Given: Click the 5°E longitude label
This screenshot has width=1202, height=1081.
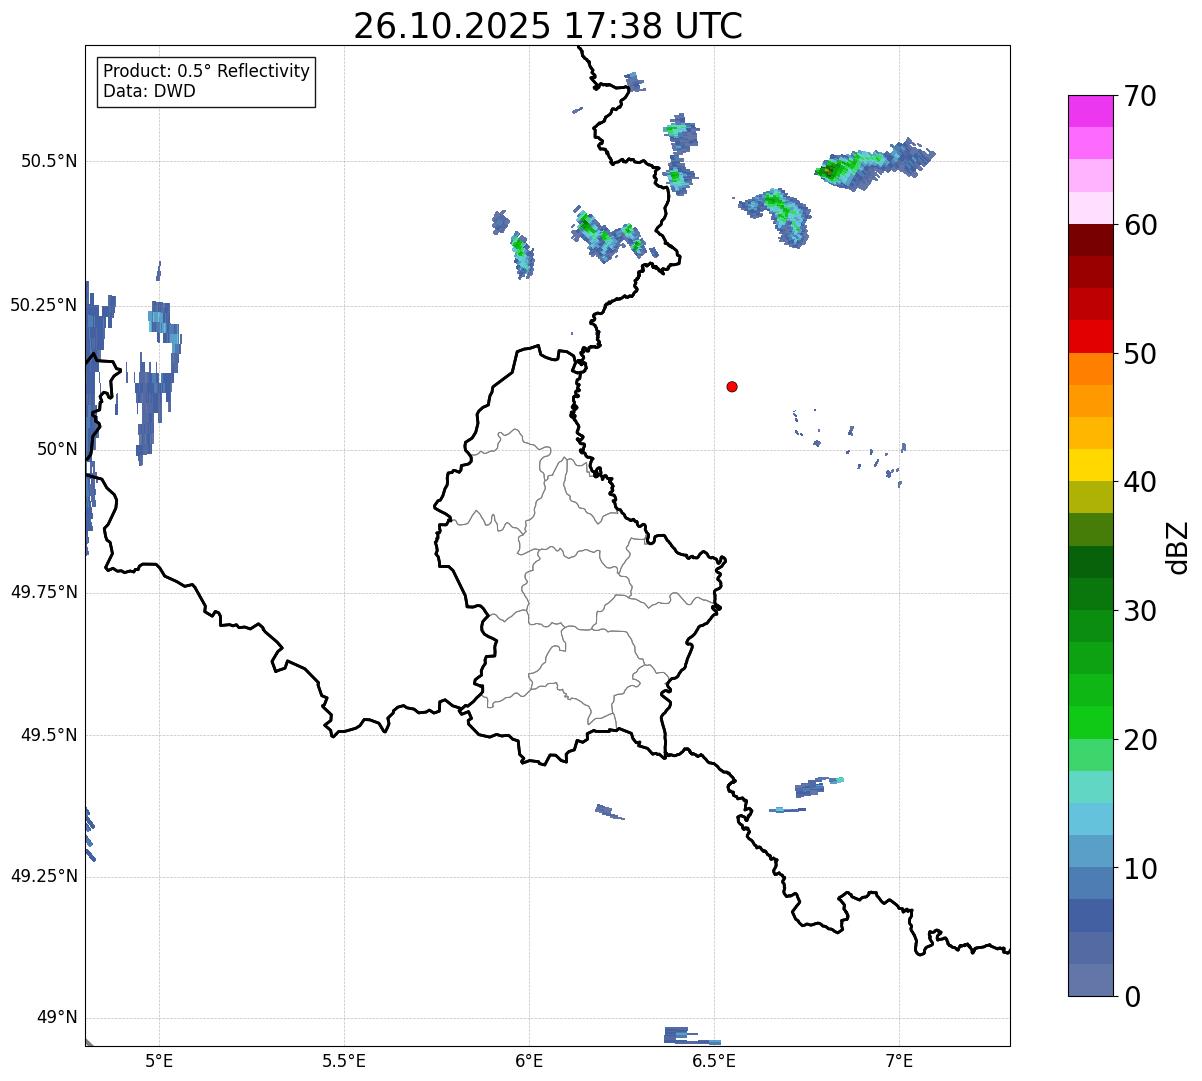Looking at the screenshot, I should pyautogui.click(x=159, y=1060).
